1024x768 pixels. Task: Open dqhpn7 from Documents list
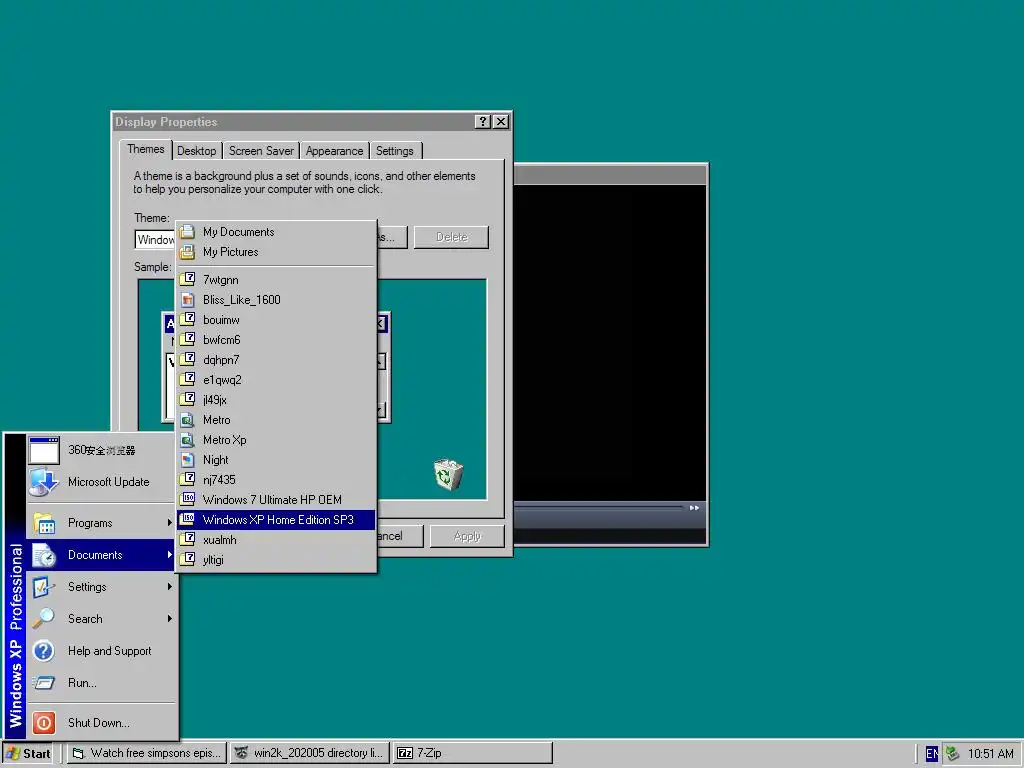point(276,360)
